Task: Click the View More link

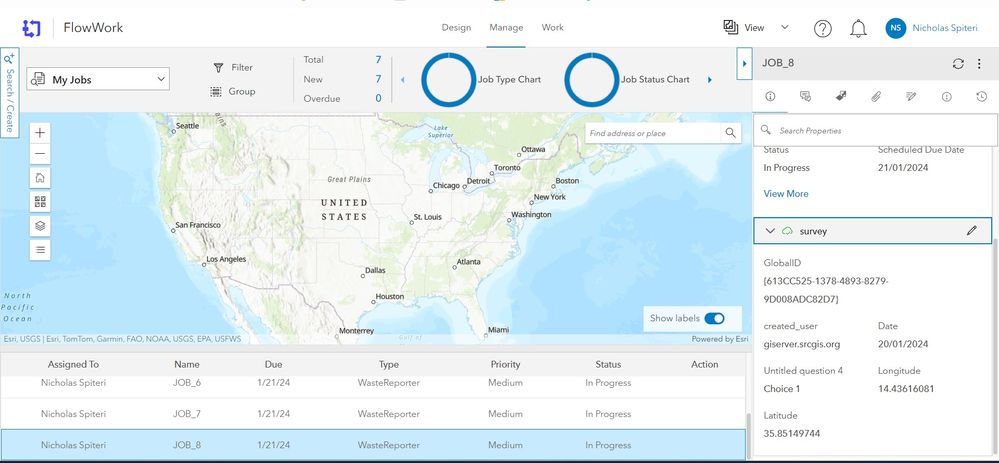Action: [x=786, y=194]
